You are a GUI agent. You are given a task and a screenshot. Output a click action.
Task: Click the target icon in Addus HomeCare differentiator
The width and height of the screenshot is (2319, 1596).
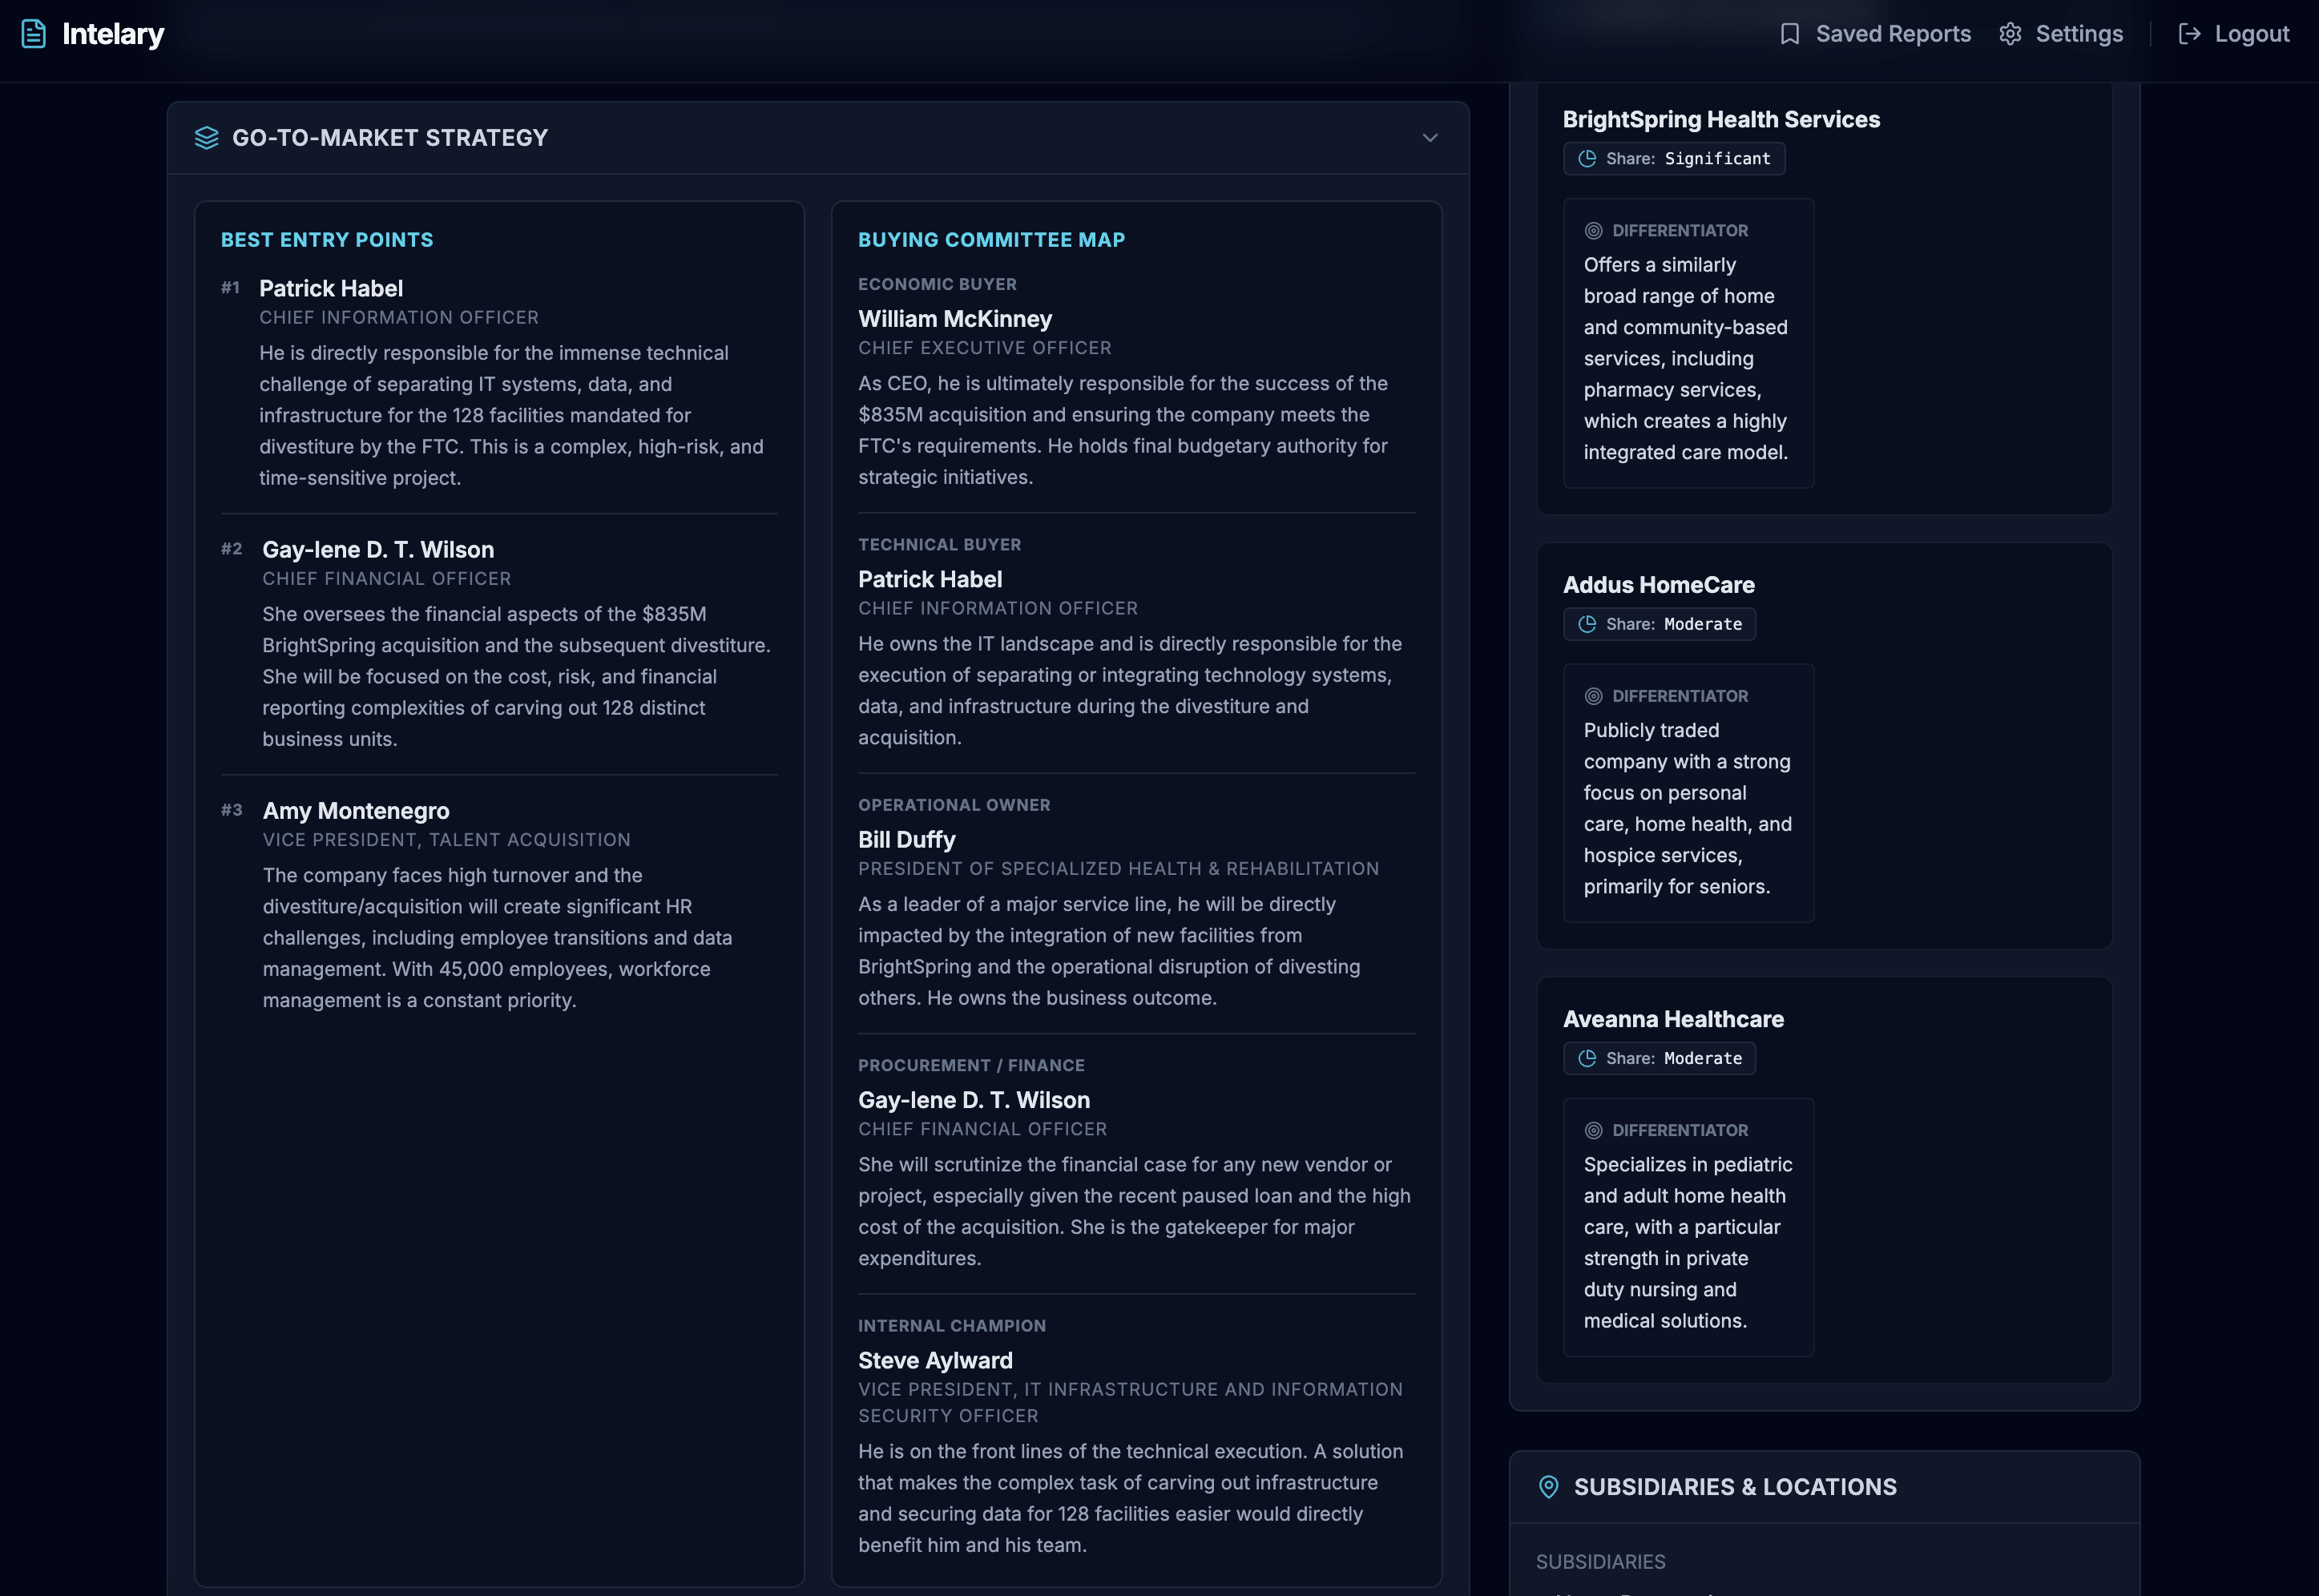[1593, 696]
